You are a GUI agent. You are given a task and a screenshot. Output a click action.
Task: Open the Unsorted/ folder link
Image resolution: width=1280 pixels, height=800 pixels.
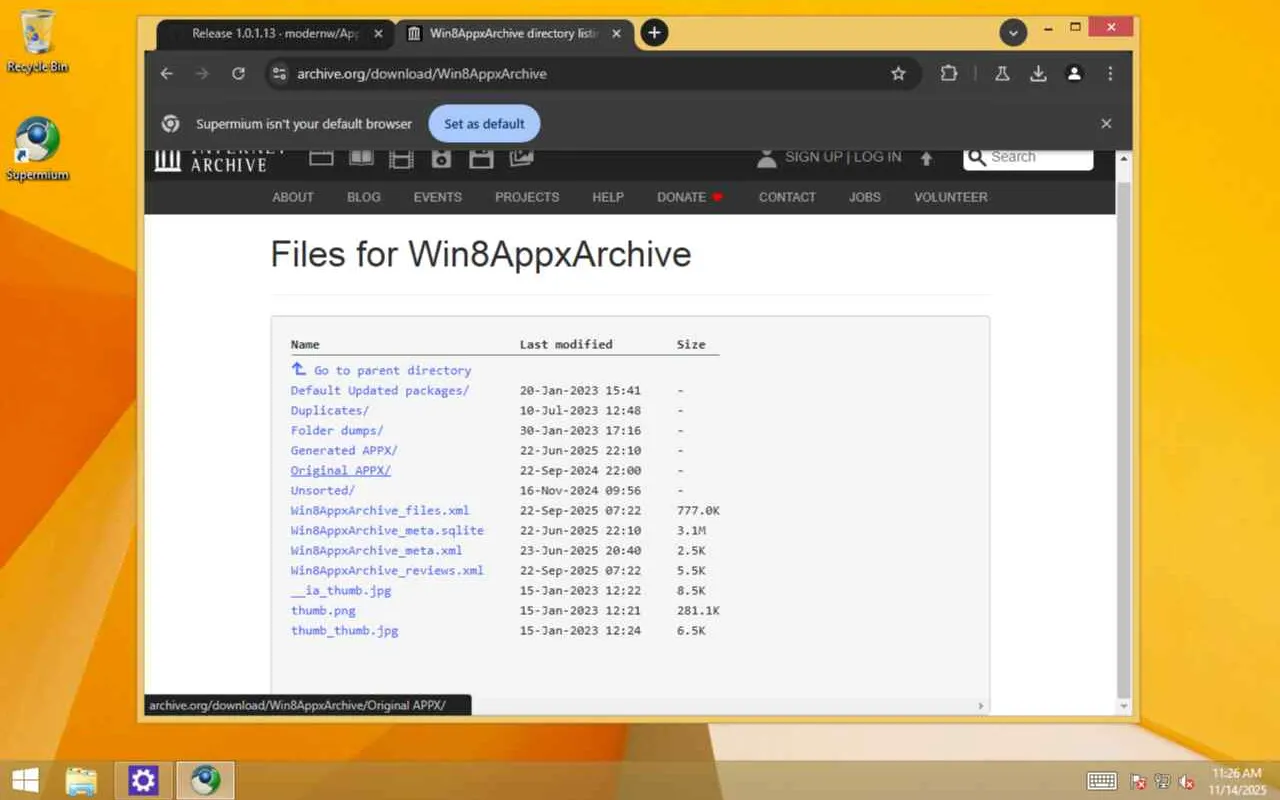(x=323, y=490)
